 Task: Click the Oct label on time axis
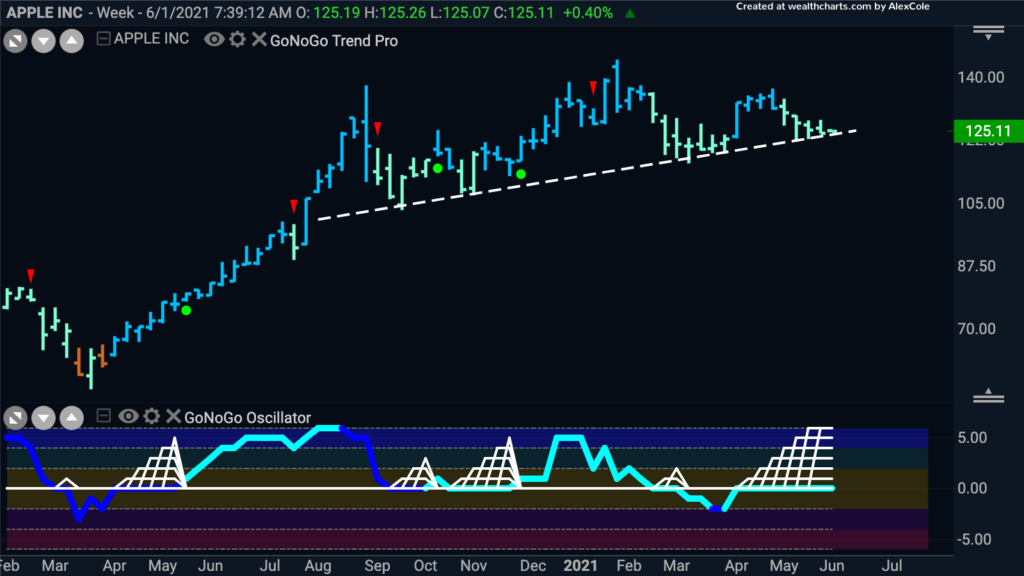coord(425,566)
